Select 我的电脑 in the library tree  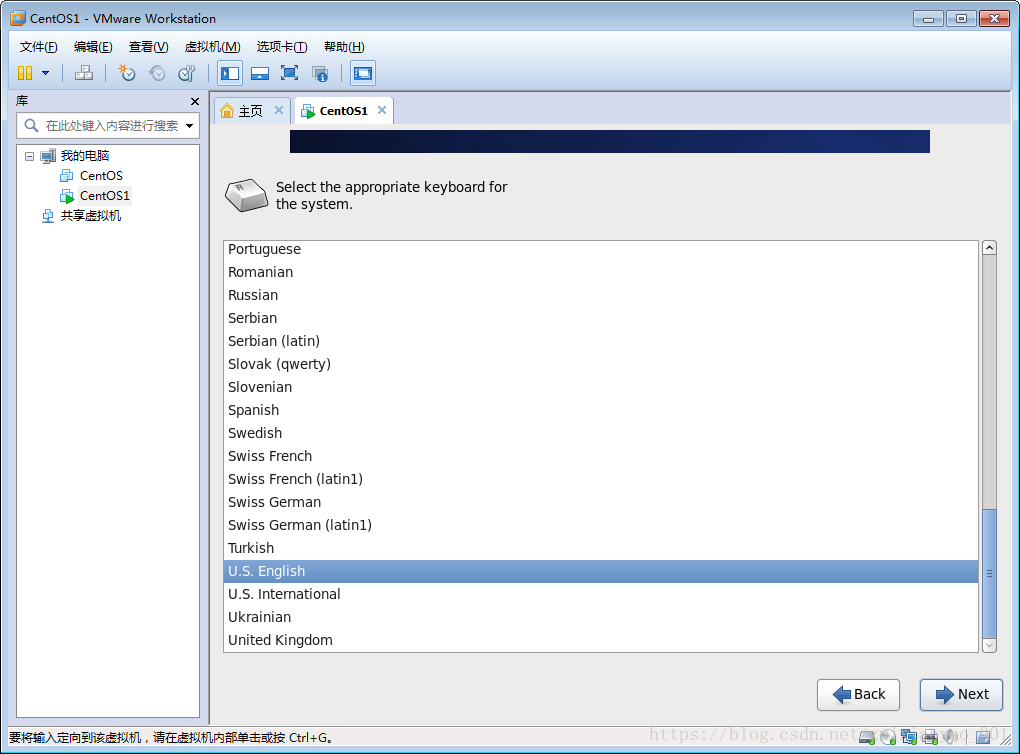(85, 155)
